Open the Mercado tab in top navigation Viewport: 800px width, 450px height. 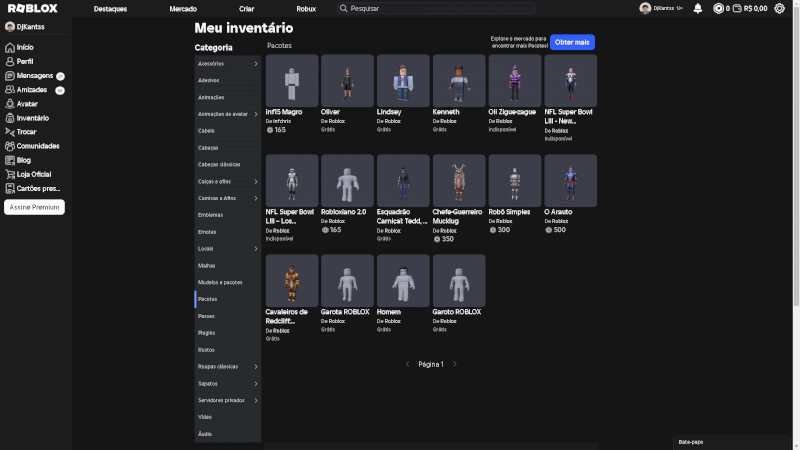[183, 8]
